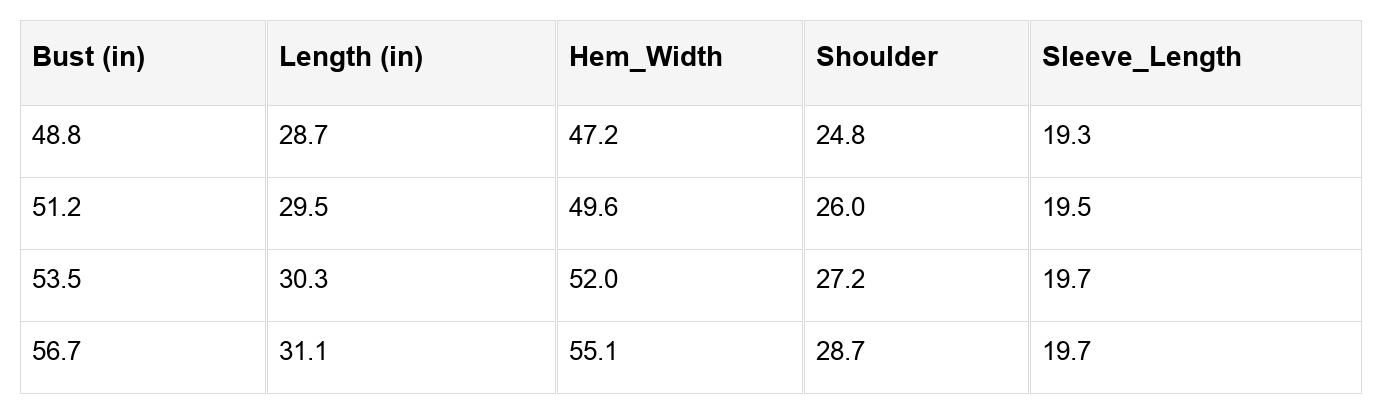Screen dimensions: 1381x413
Task: Select the 27.2 shoulder cell
Action: (x=840, y=280)
